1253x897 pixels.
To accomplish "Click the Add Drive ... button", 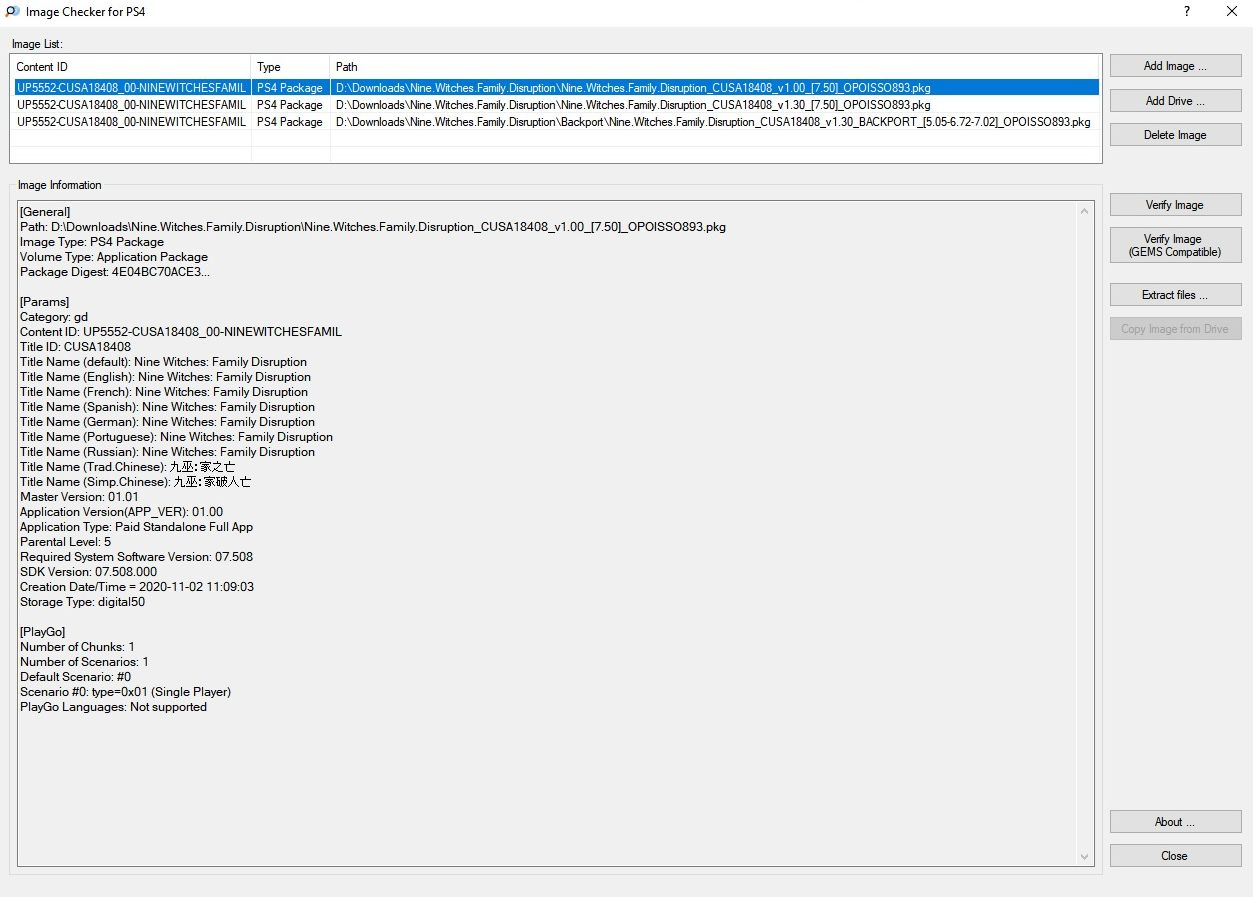I will 1175,101.
